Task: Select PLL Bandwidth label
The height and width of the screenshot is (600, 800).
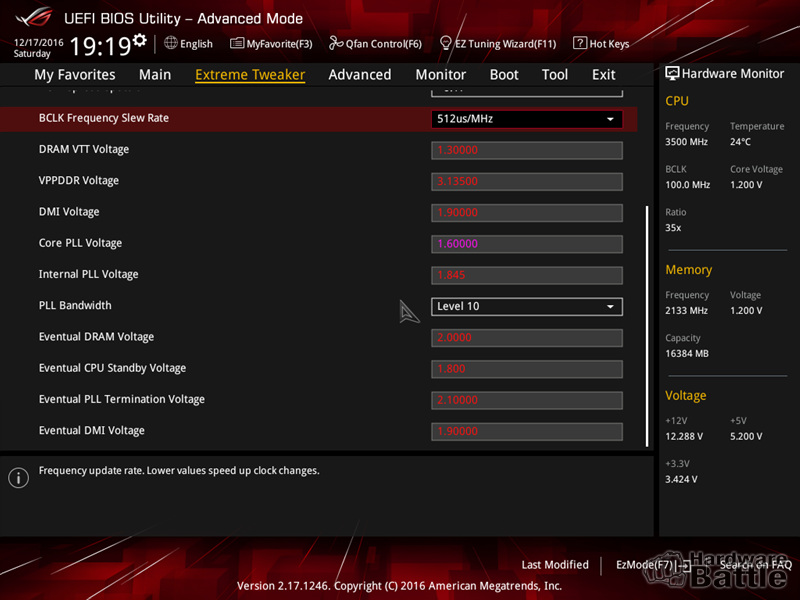Action: tap(75, 306)
